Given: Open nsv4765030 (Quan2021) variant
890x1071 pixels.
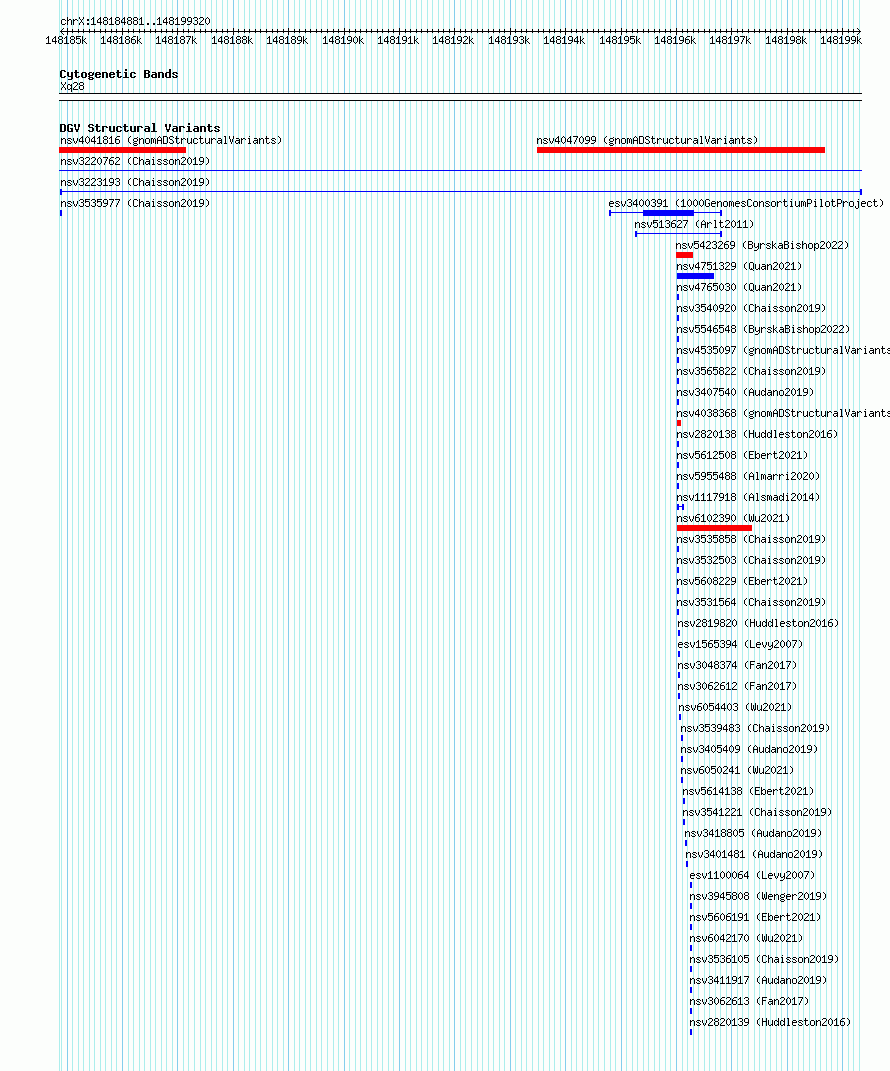Looking at the screenshot, I should (739, 288).
